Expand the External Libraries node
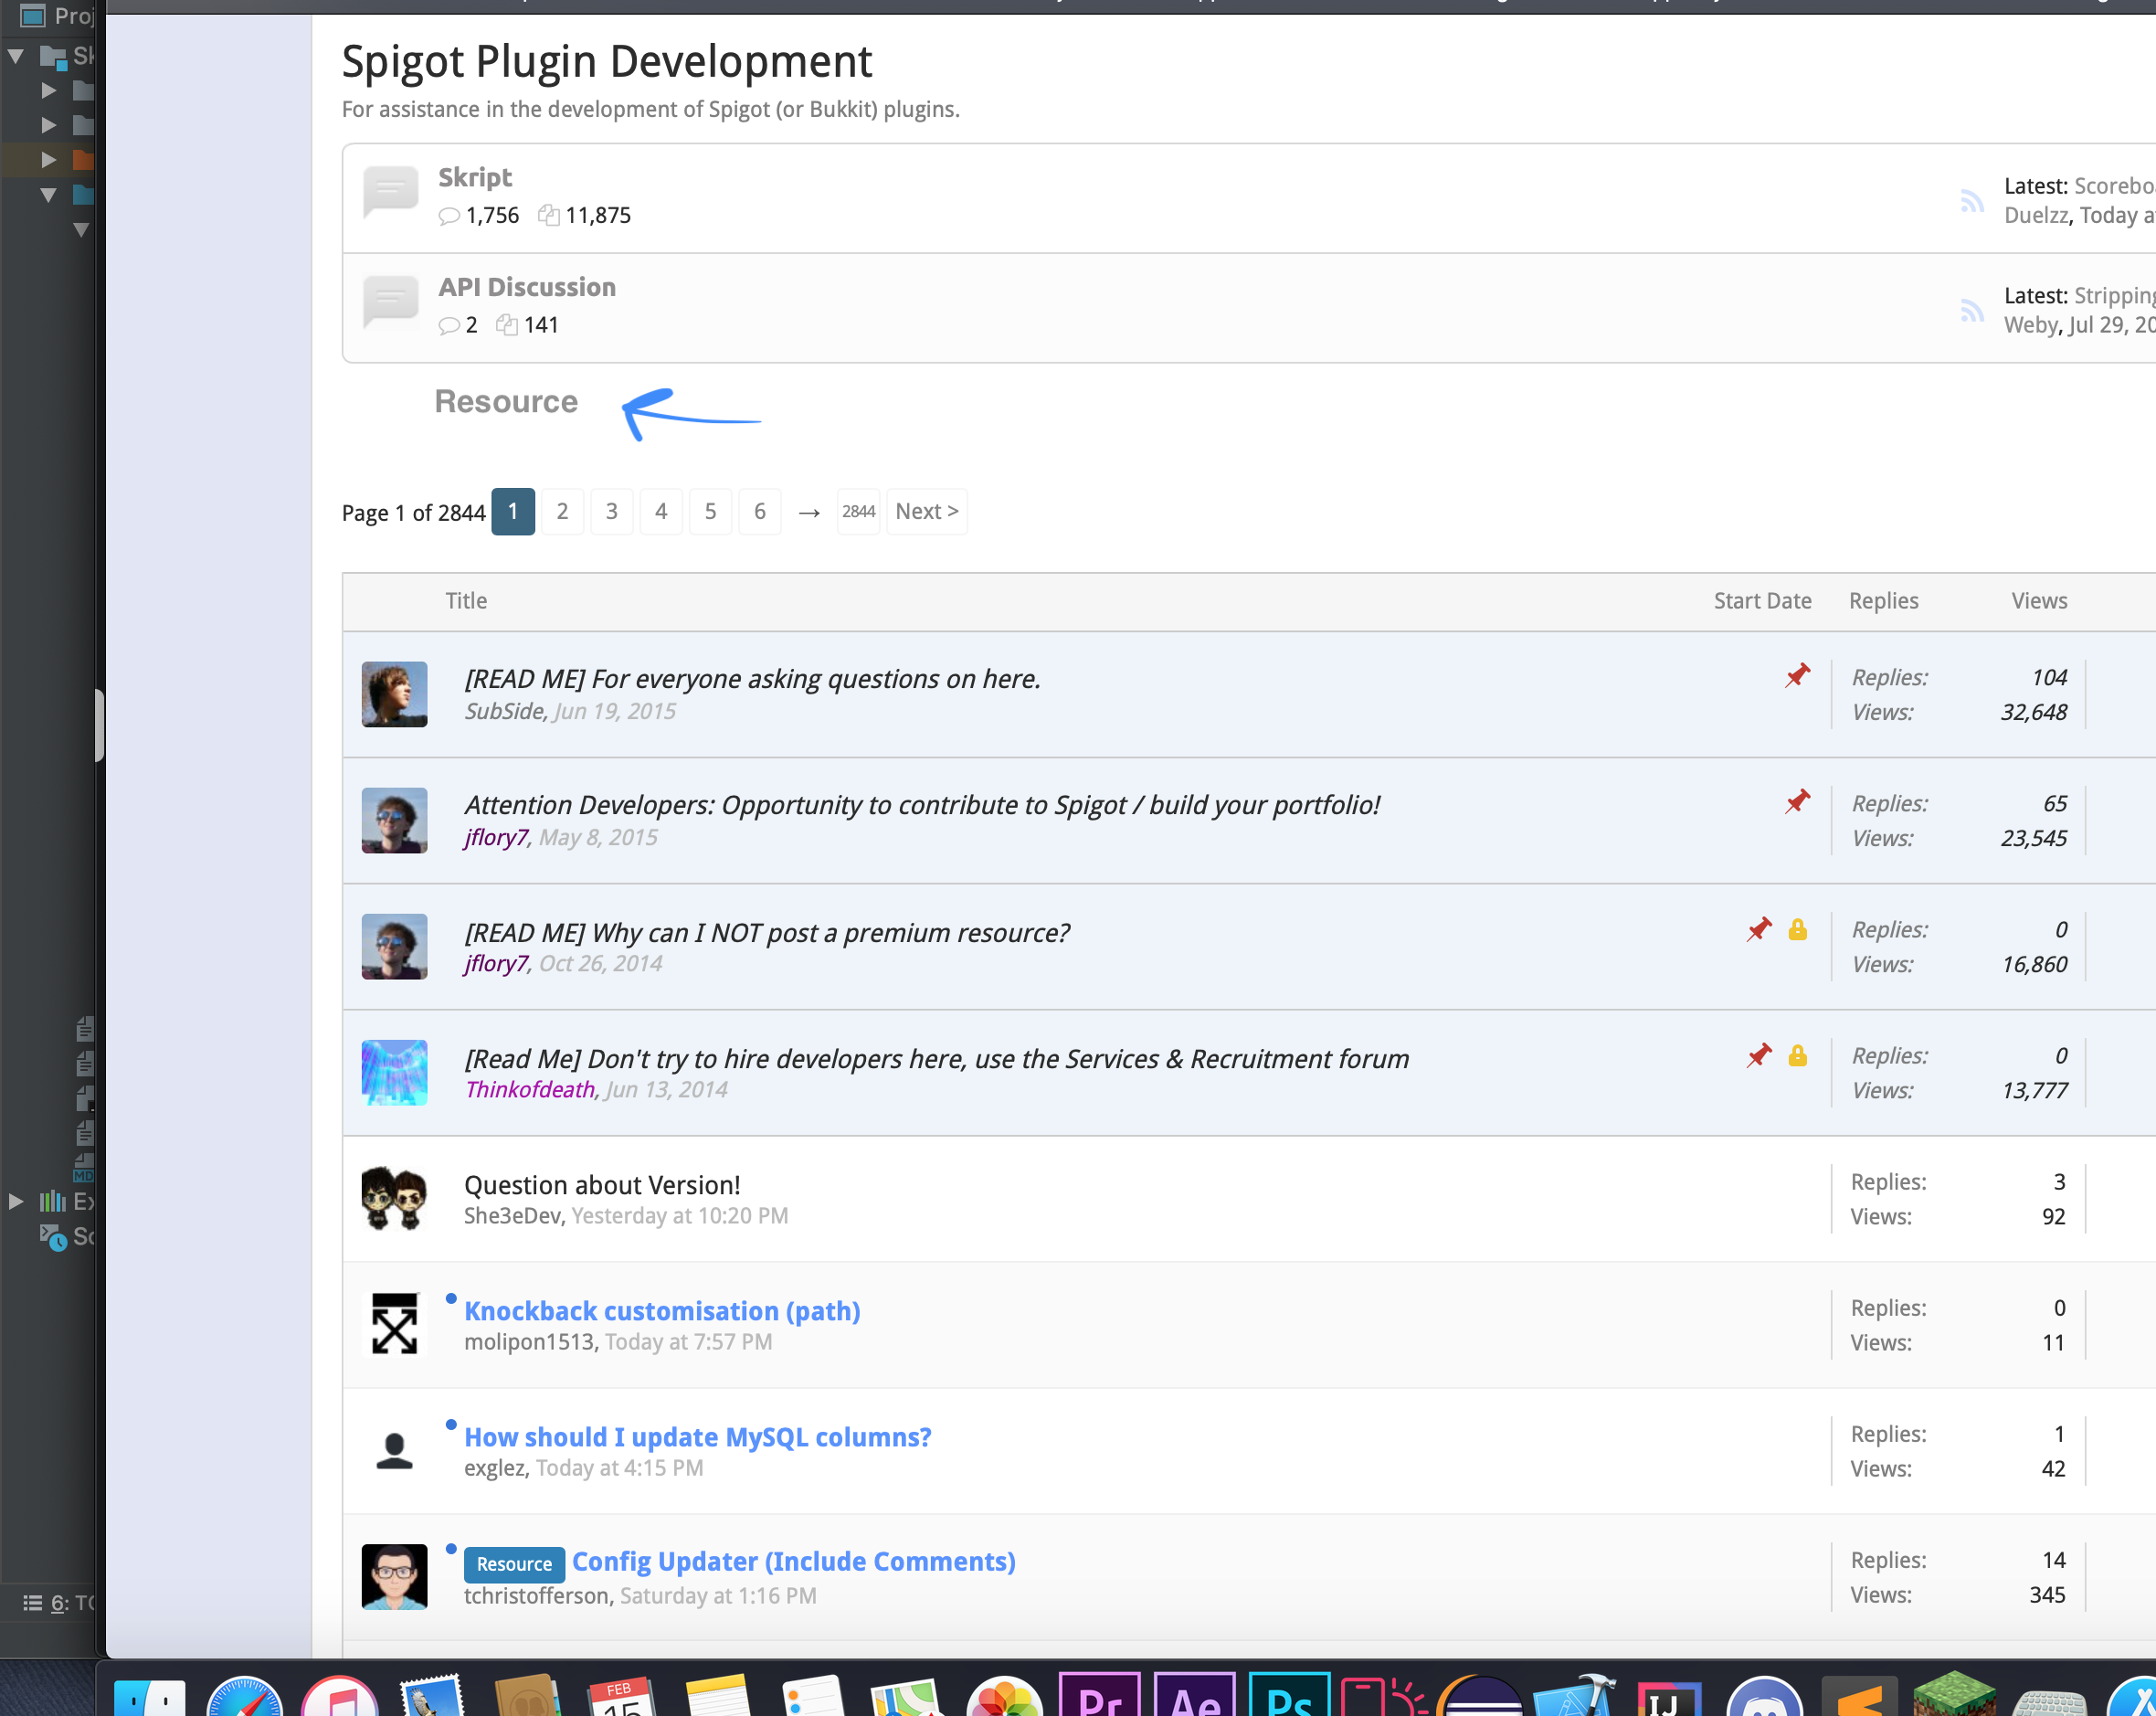 click(15, 1201)
